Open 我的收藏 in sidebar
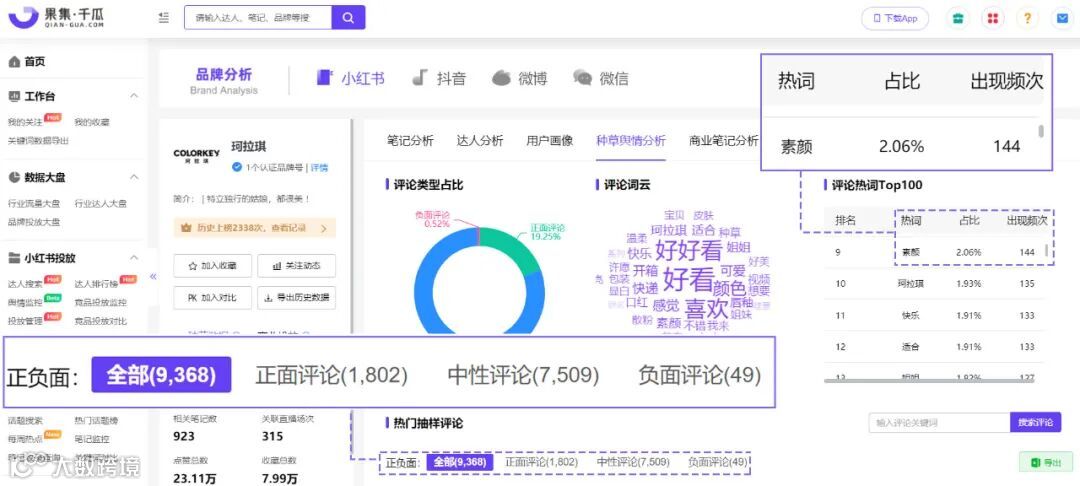Image resolution: width=1080 pixels, height=486 pixels. [92, 123]
